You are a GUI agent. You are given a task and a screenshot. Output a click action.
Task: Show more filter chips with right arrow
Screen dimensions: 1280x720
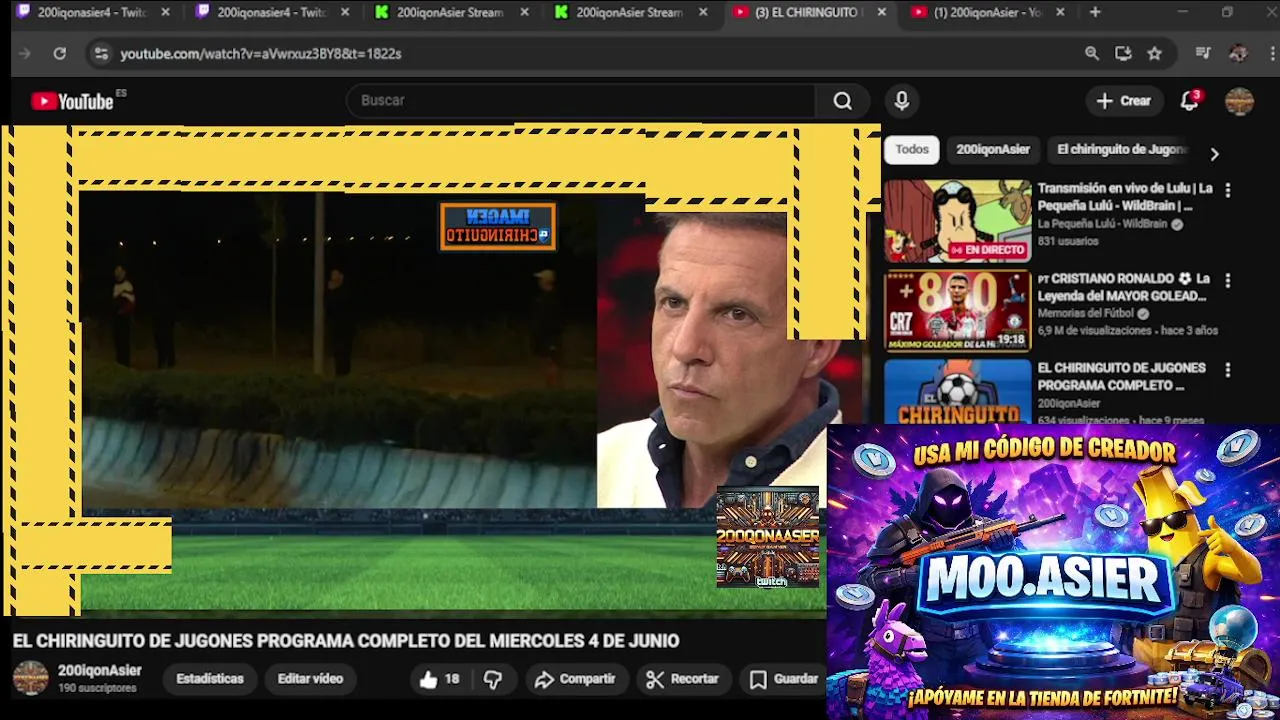pyautogui.click(x=1214, y=154)
